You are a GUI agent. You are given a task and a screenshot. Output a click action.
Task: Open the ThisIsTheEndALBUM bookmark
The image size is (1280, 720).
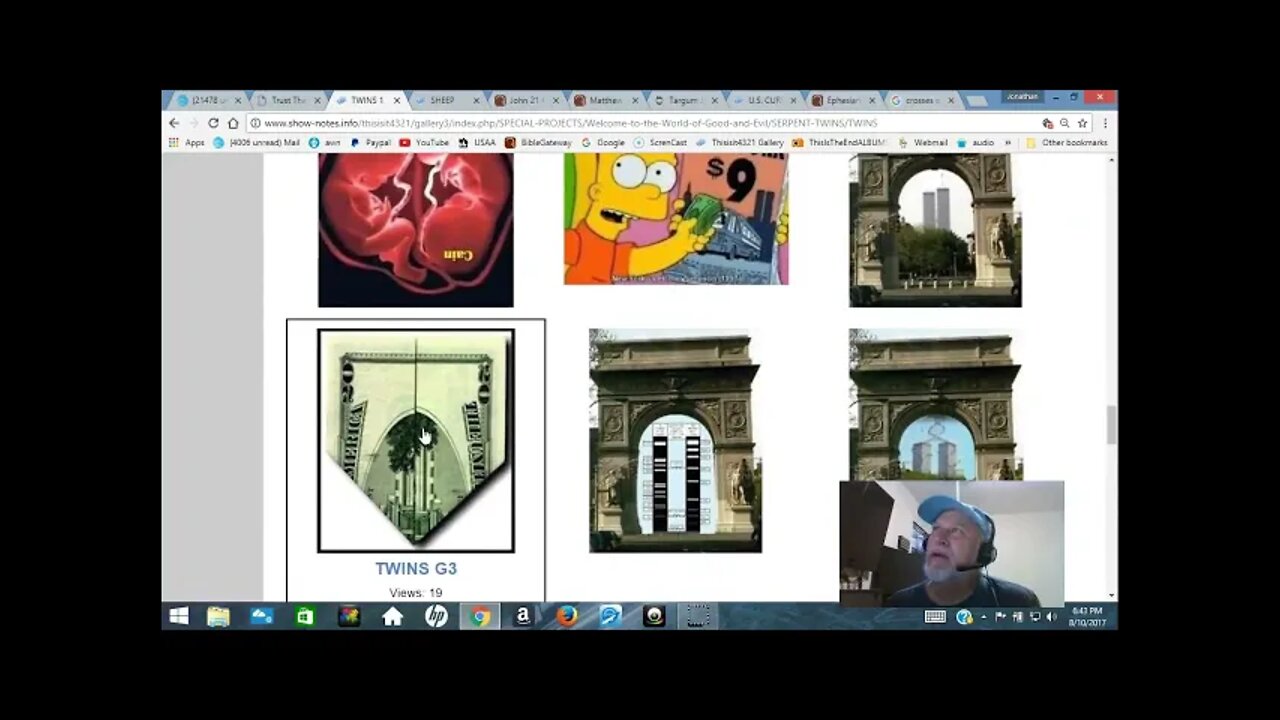pos(838,143)
